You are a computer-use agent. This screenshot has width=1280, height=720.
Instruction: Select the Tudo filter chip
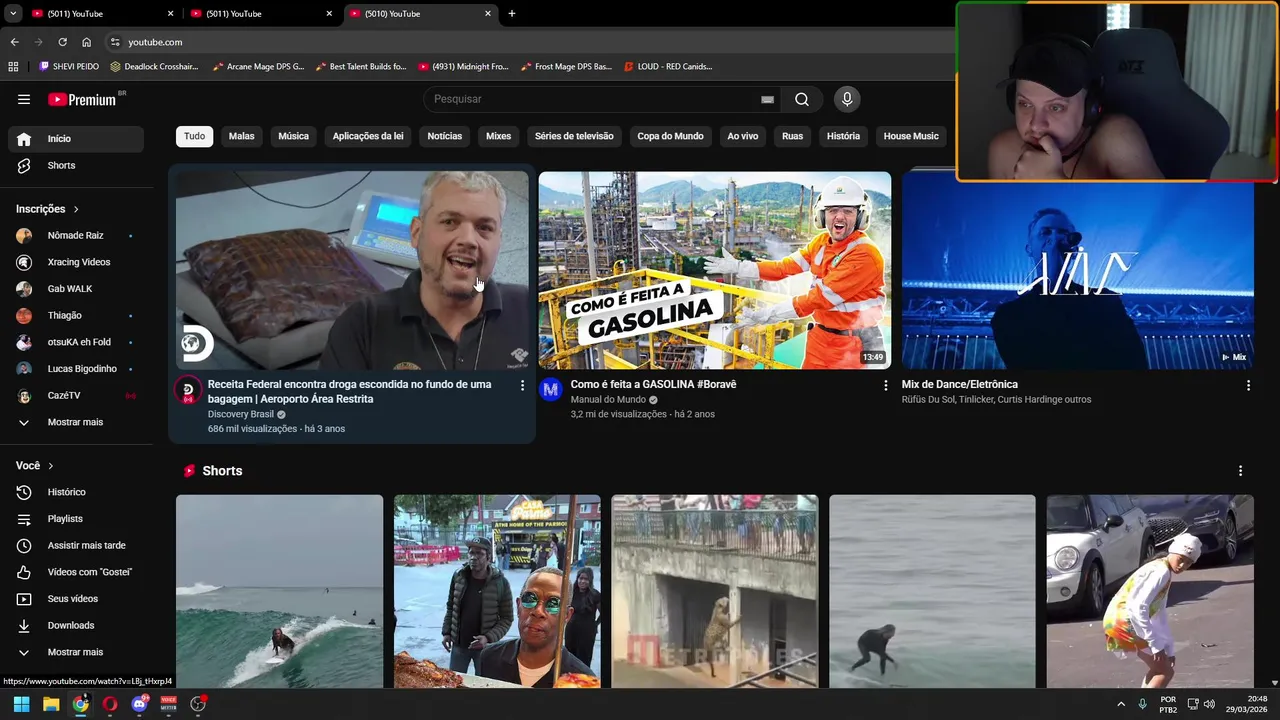194,136
